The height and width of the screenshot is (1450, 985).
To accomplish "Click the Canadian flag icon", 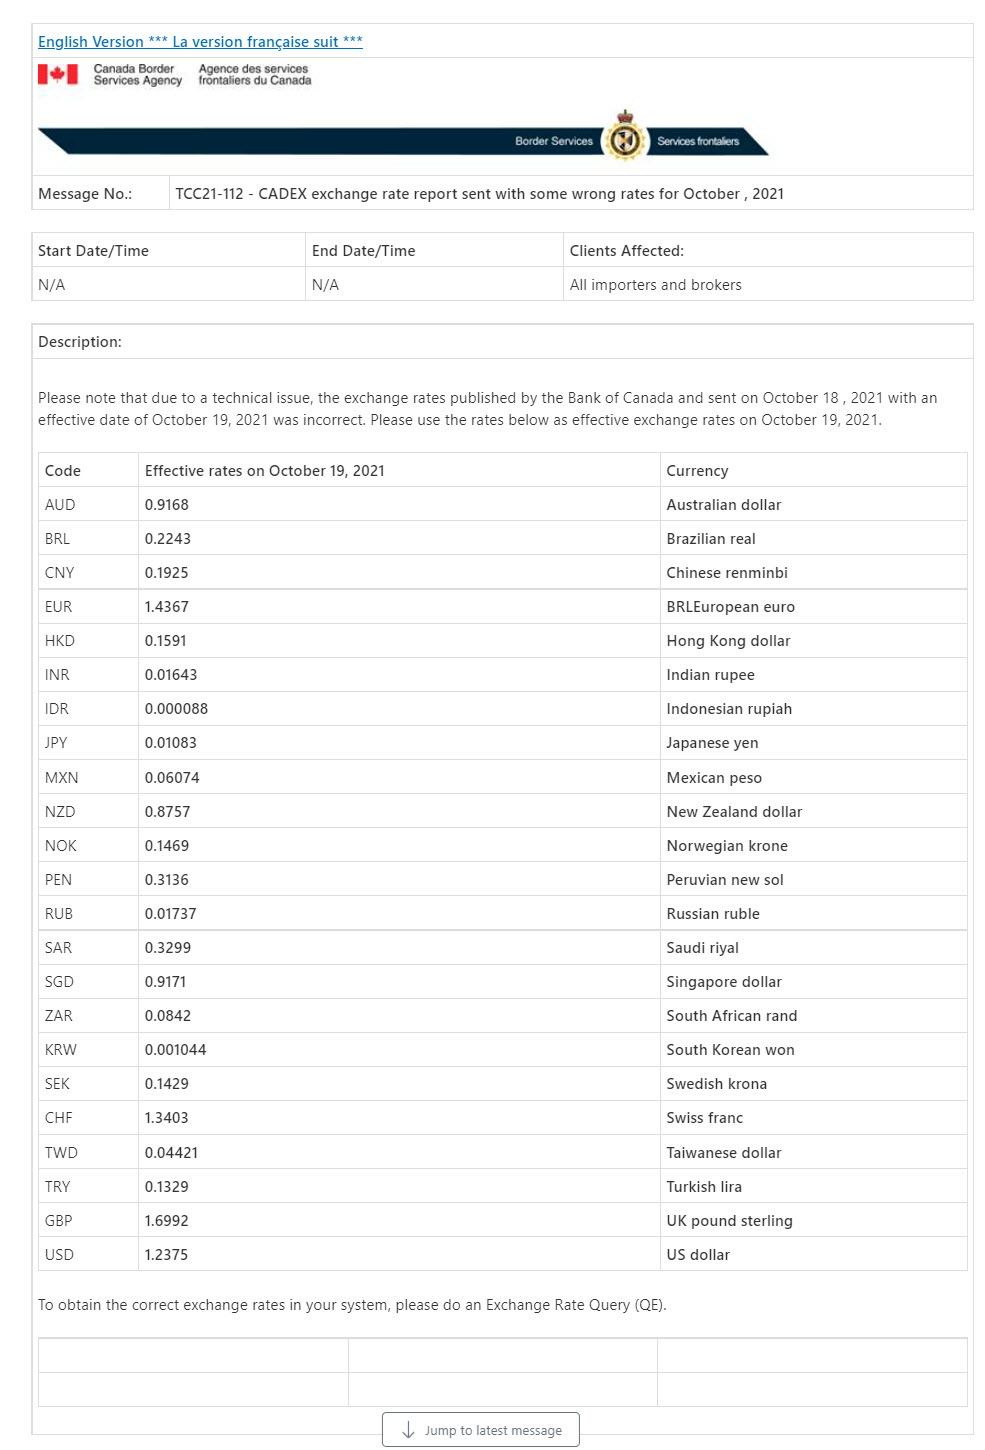I will (58, 74).
